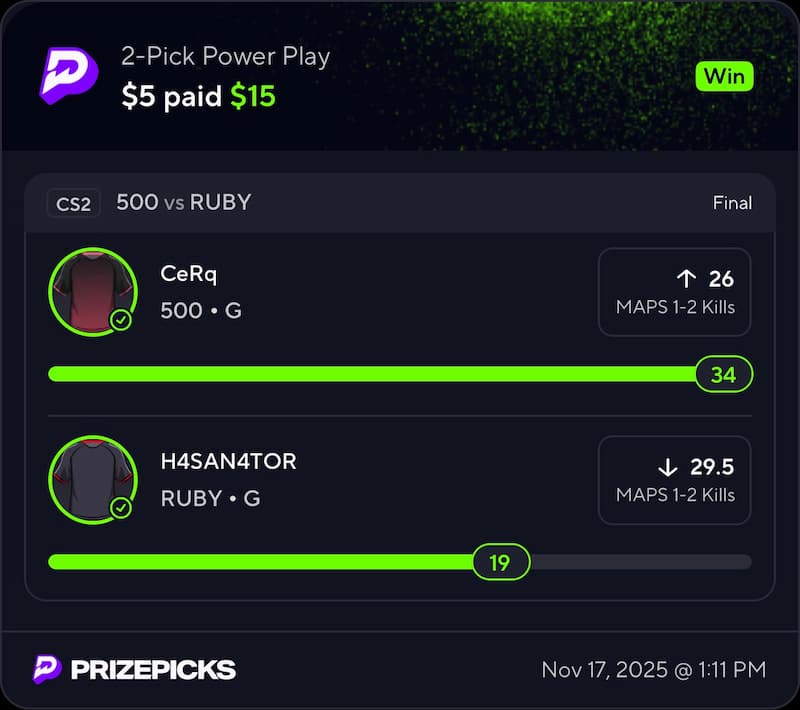Click the green checkmark on H4SAN4TOR's avatar

tap(121, 509)
